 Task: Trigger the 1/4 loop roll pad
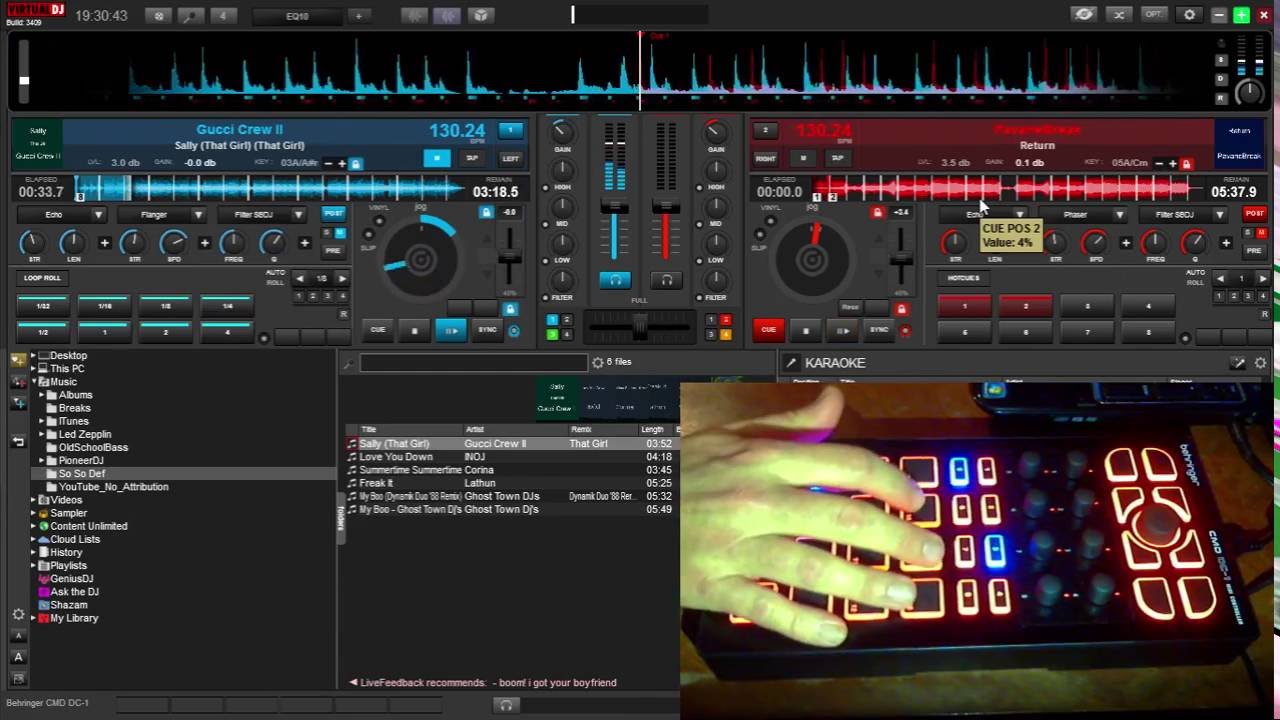pyautogui.click(x=227, y=306)
